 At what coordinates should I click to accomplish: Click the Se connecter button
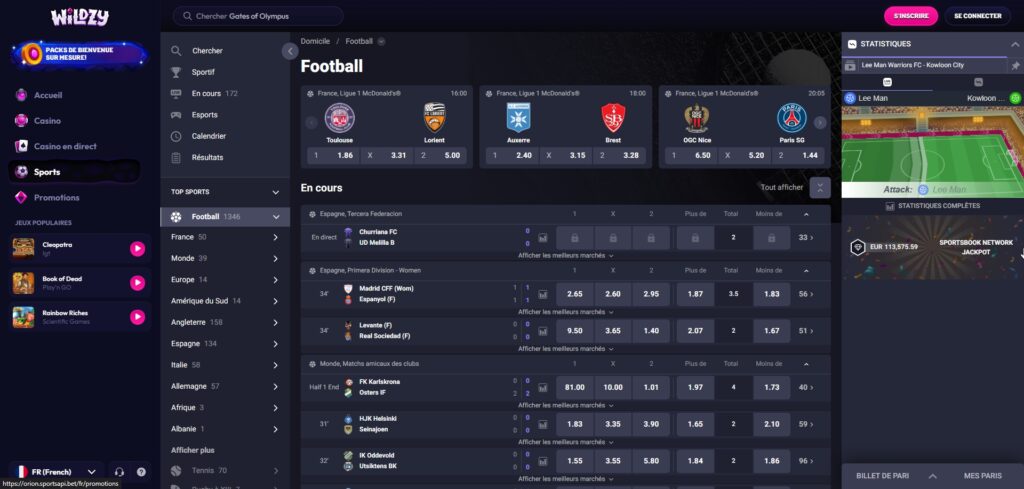pyautogui.click(x=977, y=16)
